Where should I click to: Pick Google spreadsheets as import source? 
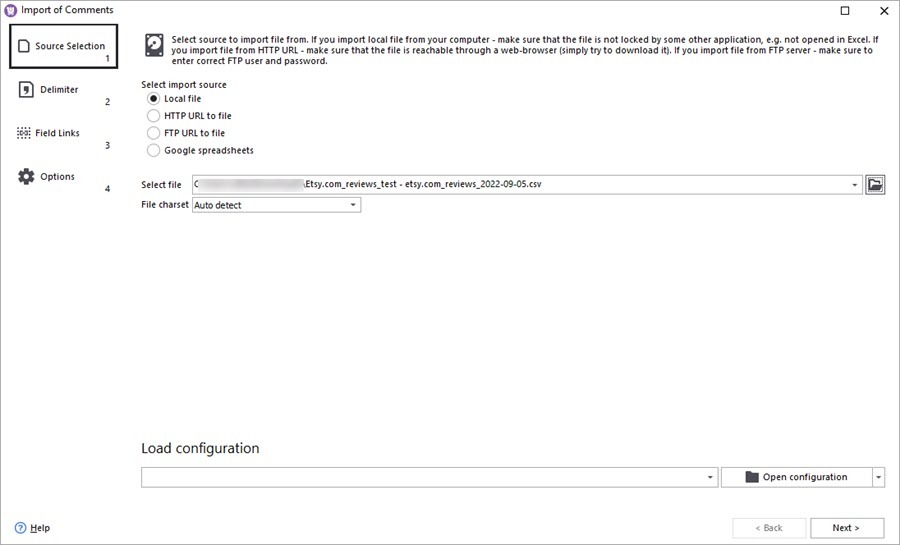coord(153,150)
